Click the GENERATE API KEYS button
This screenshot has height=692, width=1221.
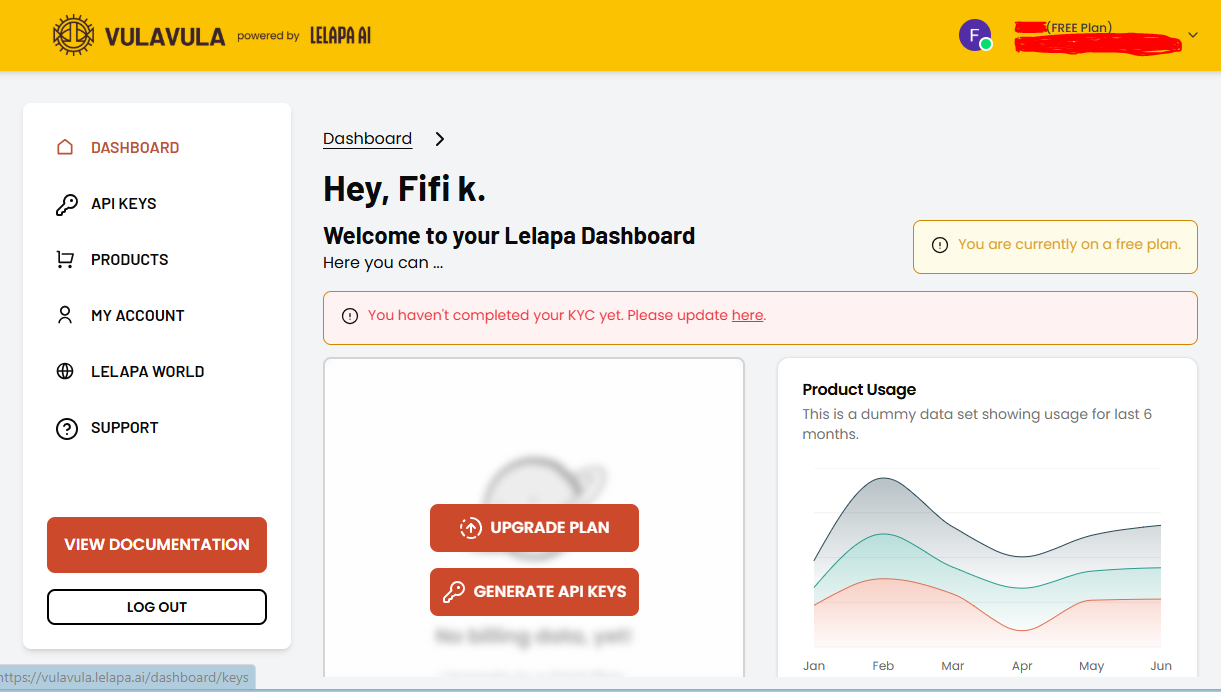point(534,592)
